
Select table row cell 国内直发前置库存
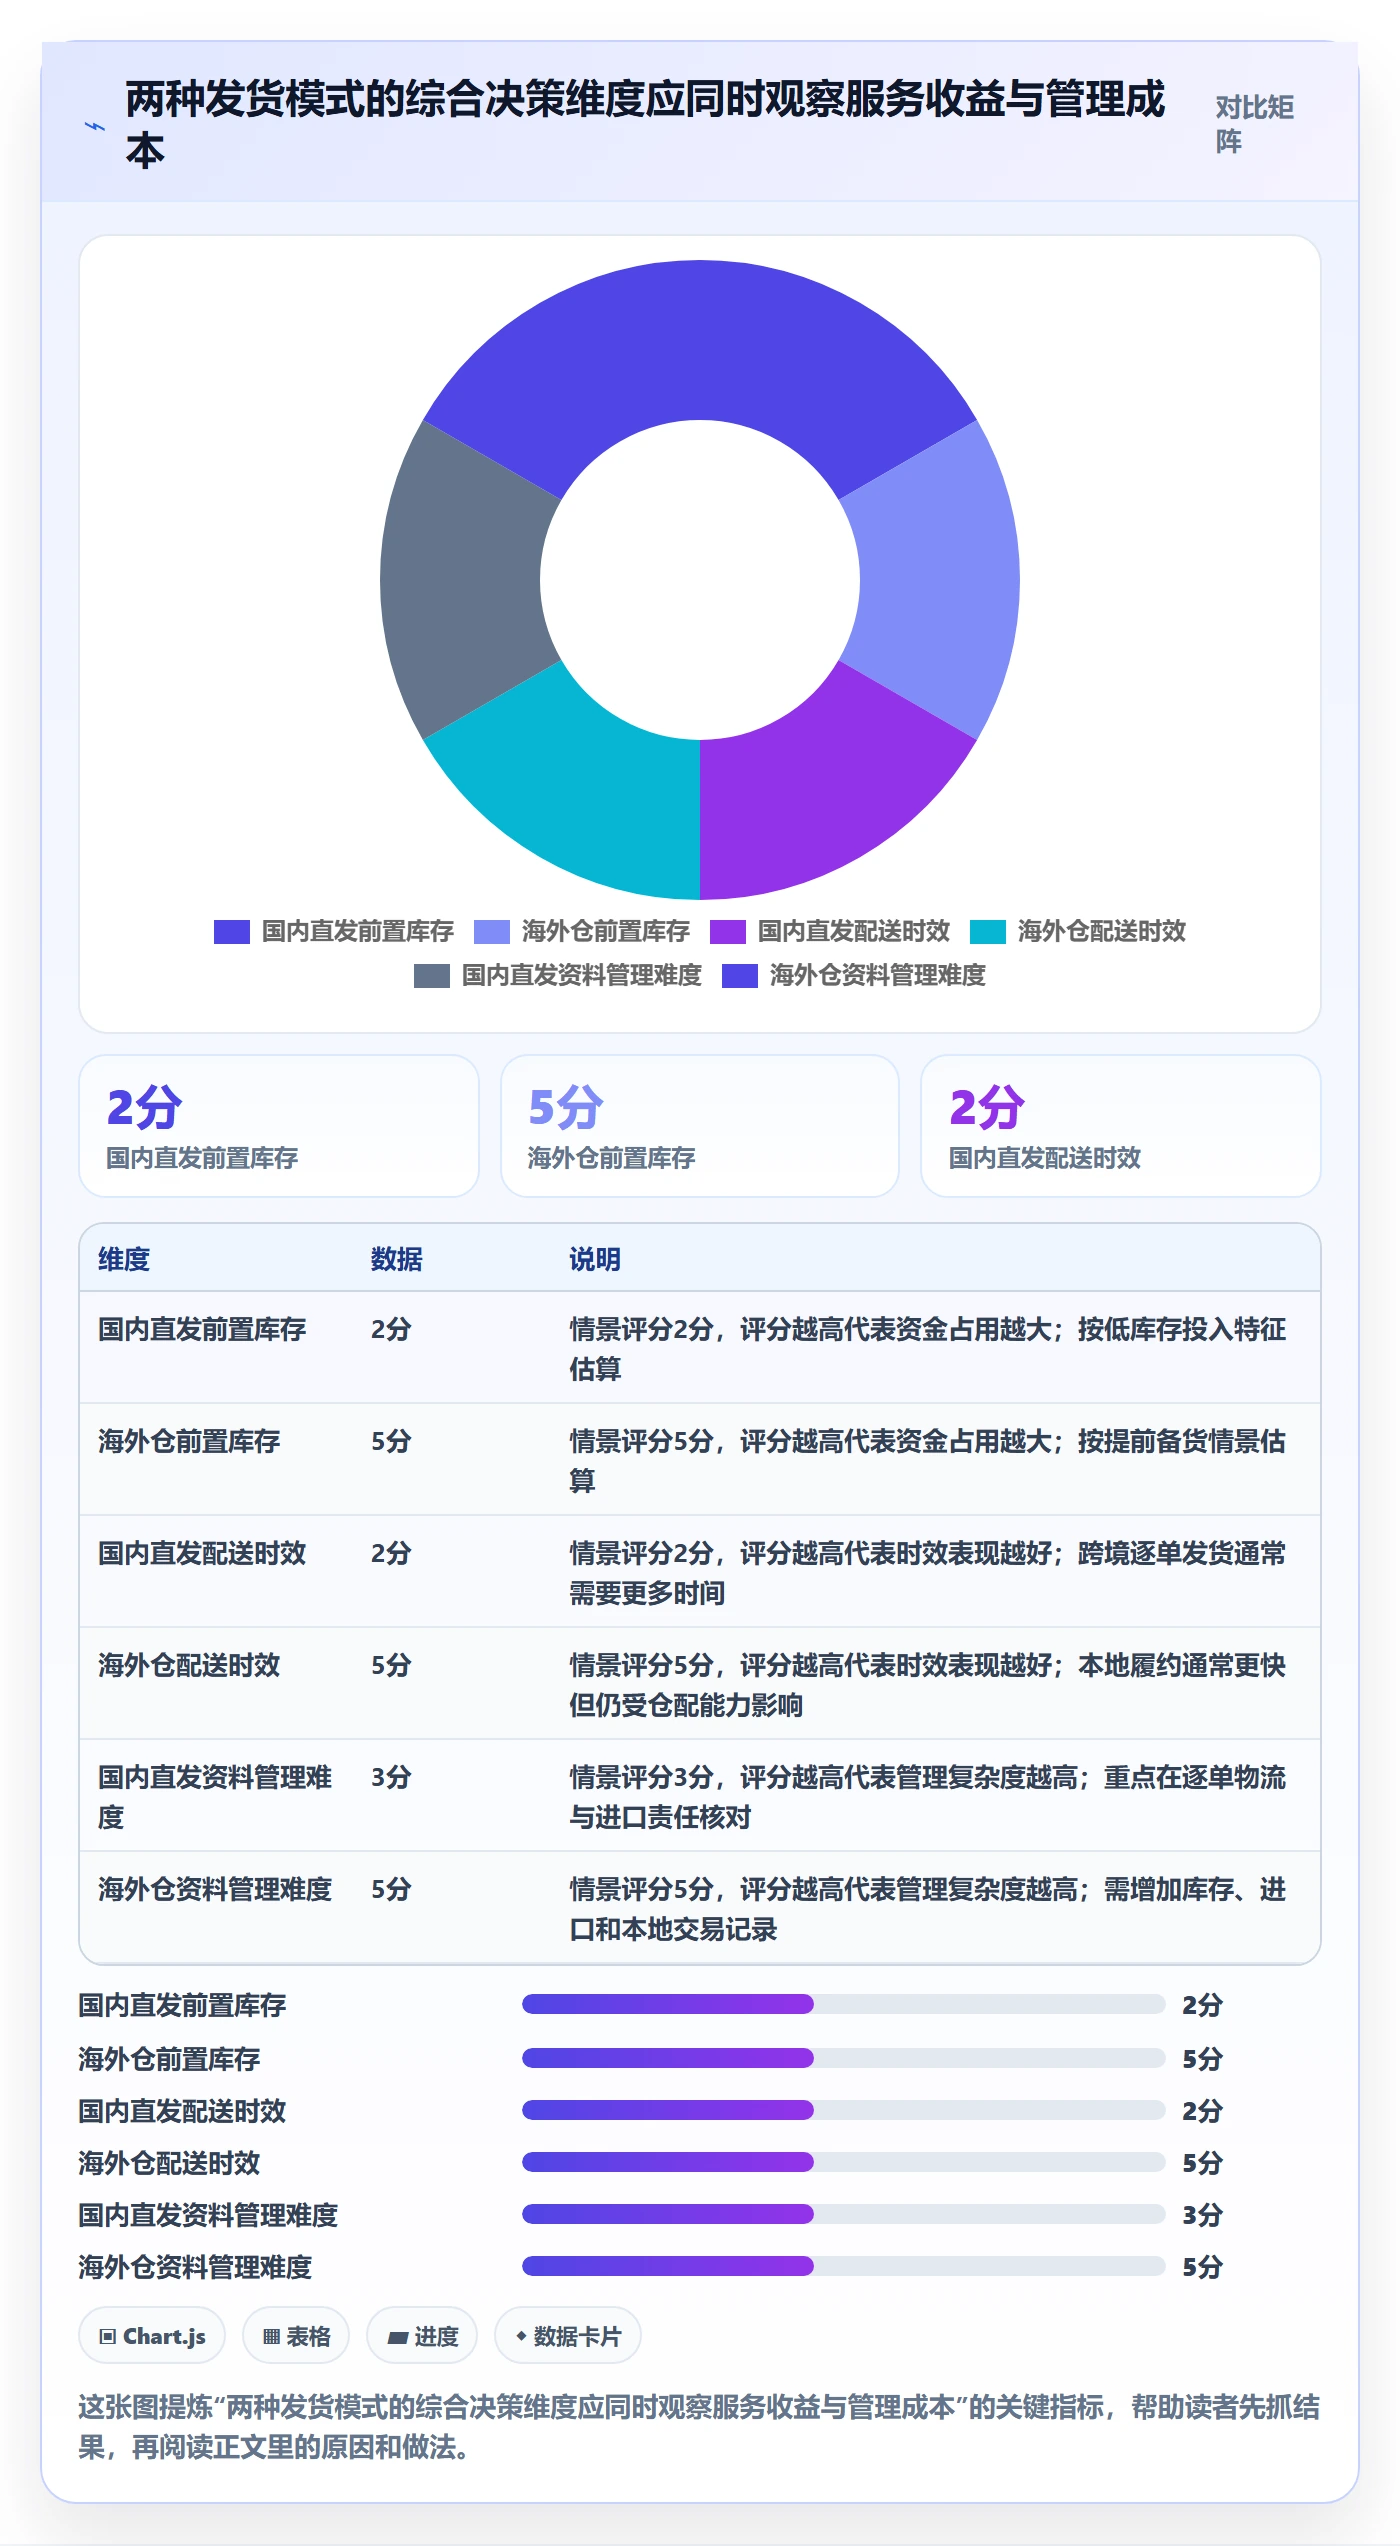[x=202, y=1329]
